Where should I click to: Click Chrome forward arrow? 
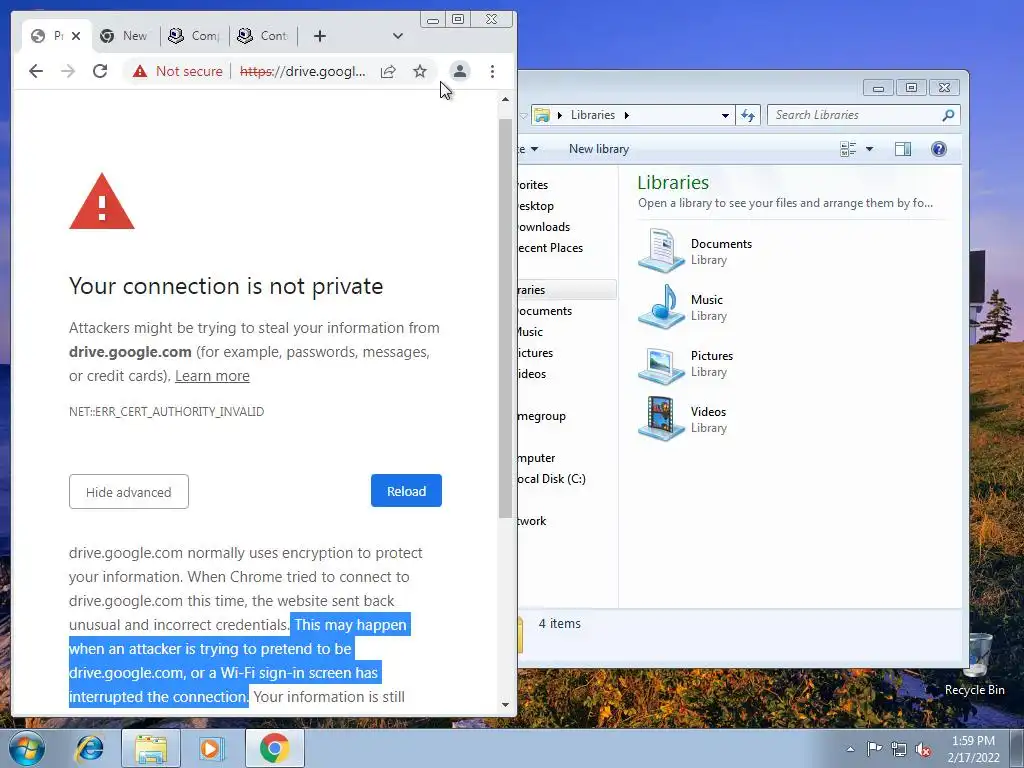pos(68,71)
